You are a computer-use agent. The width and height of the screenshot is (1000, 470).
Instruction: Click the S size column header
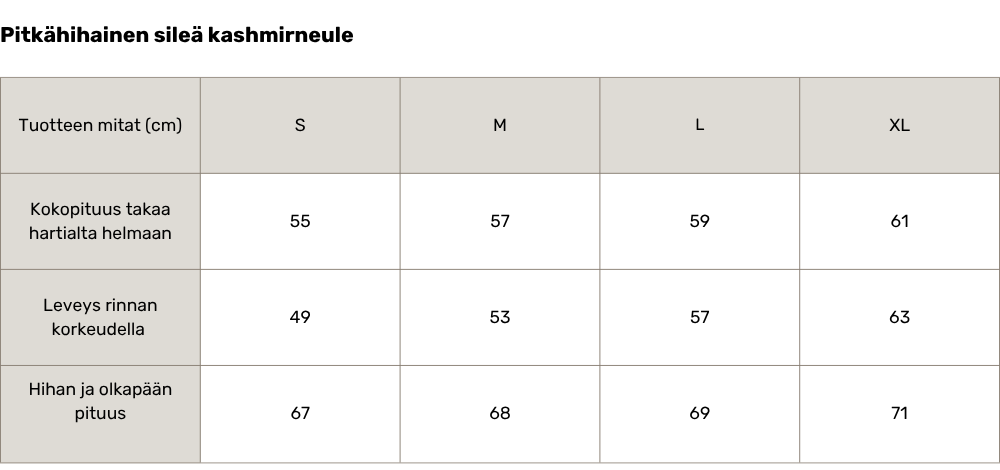point(300,125)
